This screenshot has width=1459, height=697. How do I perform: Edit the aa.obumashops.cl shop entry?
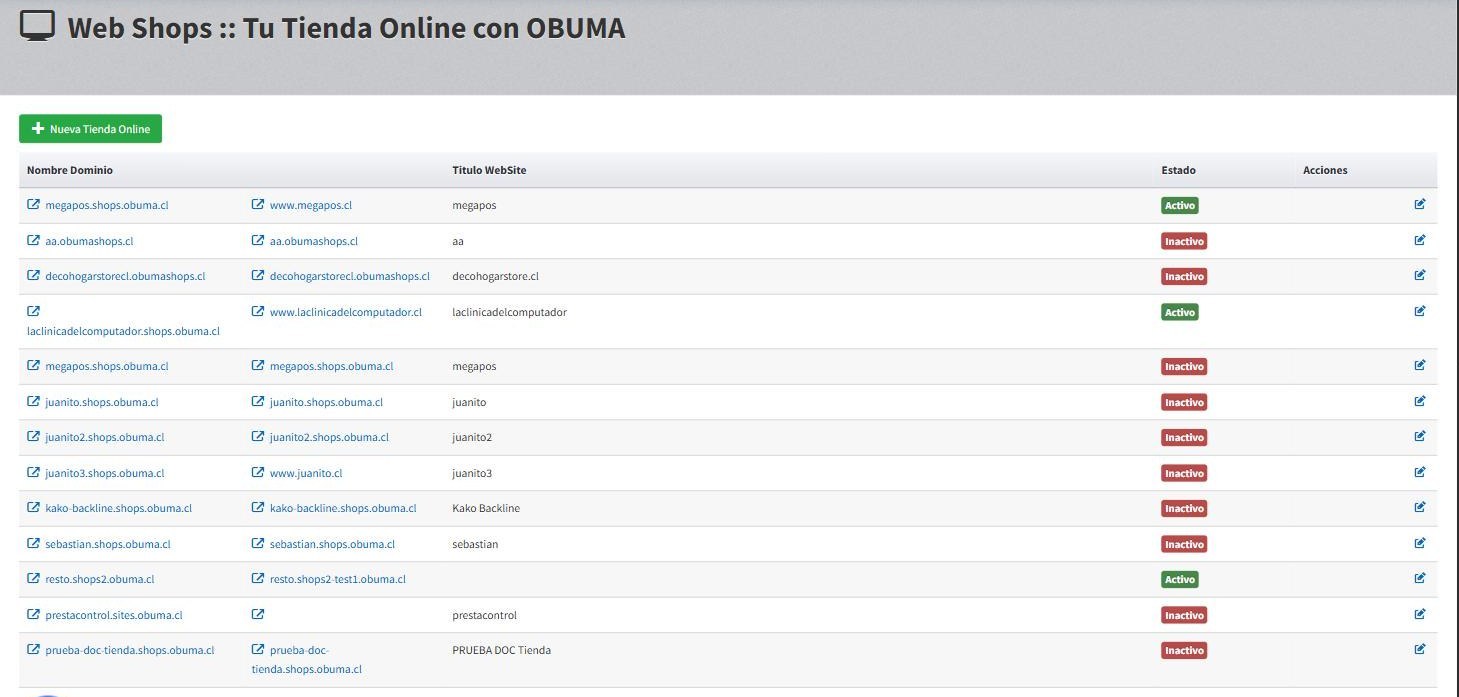(1420, 240)
